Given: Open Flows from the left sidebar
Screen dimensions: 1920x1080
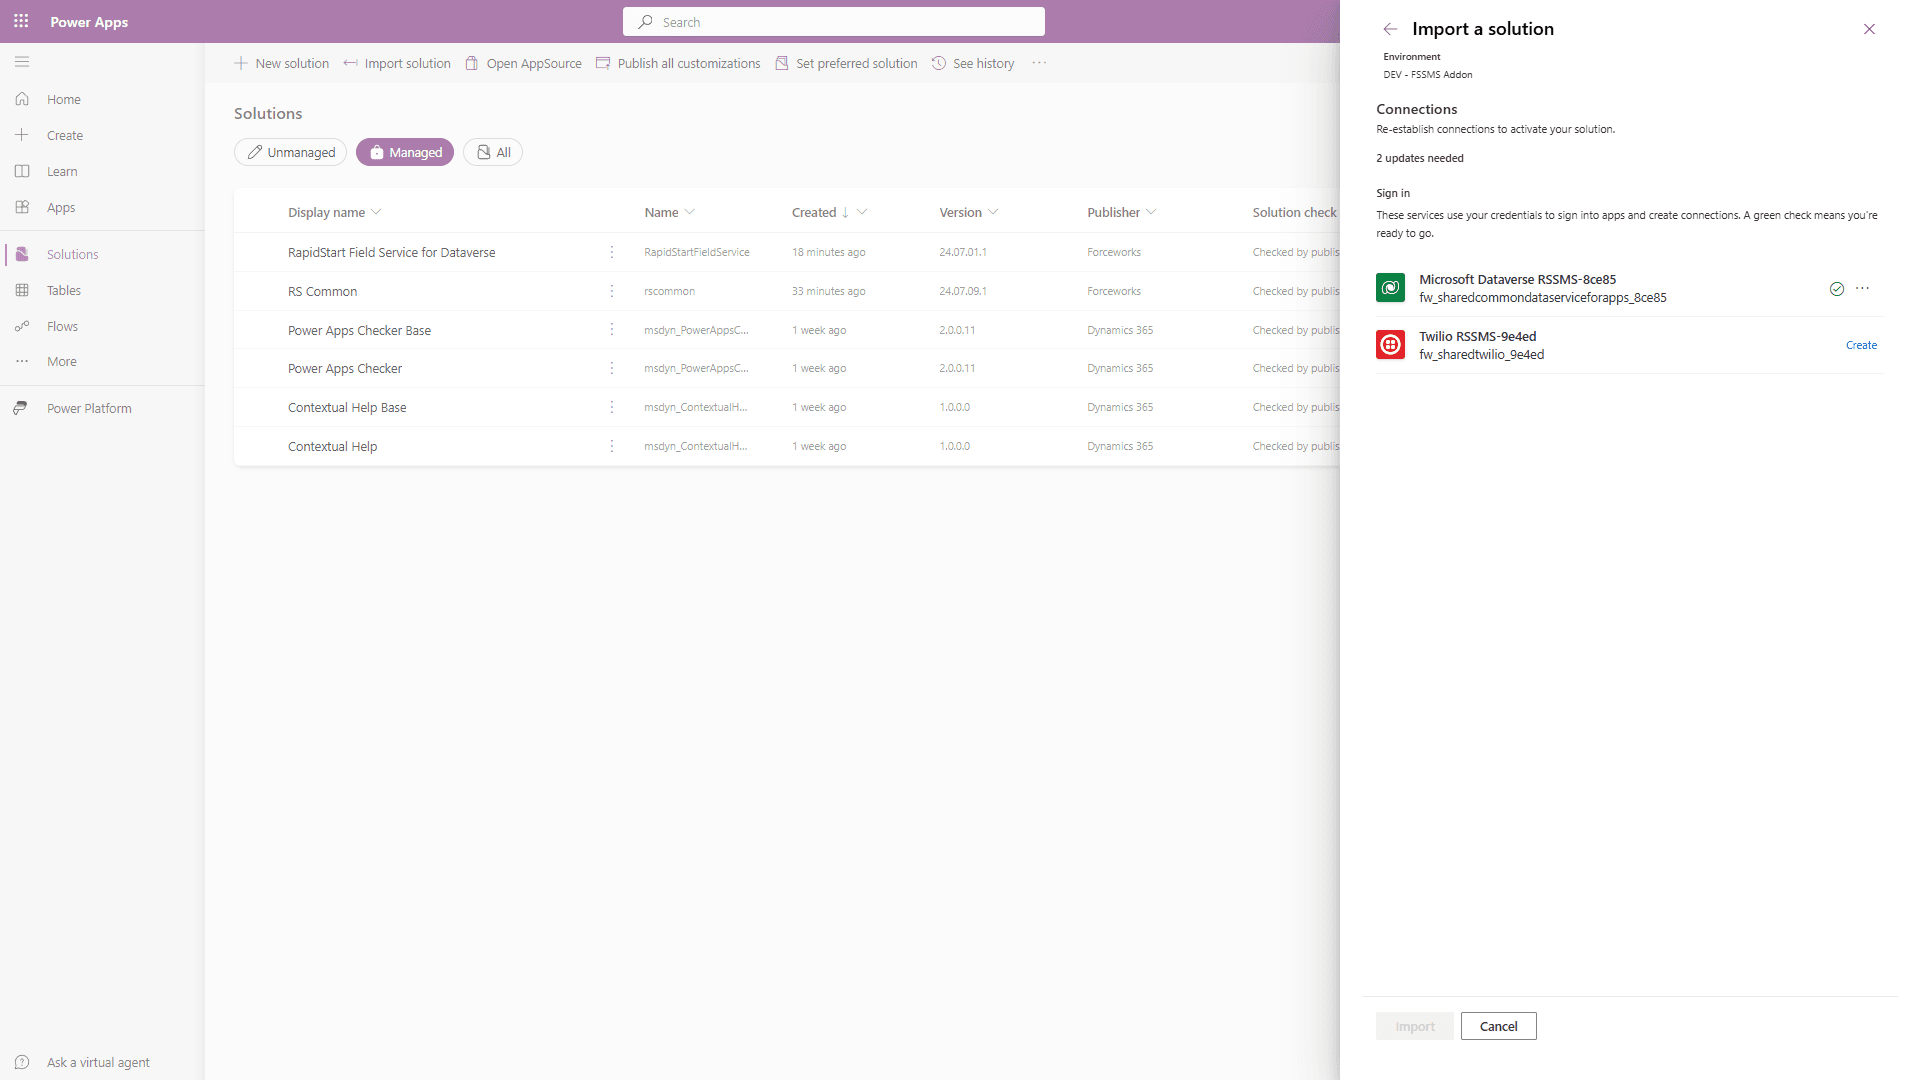Looking at the screenshot, I should (x=62, y=326).
